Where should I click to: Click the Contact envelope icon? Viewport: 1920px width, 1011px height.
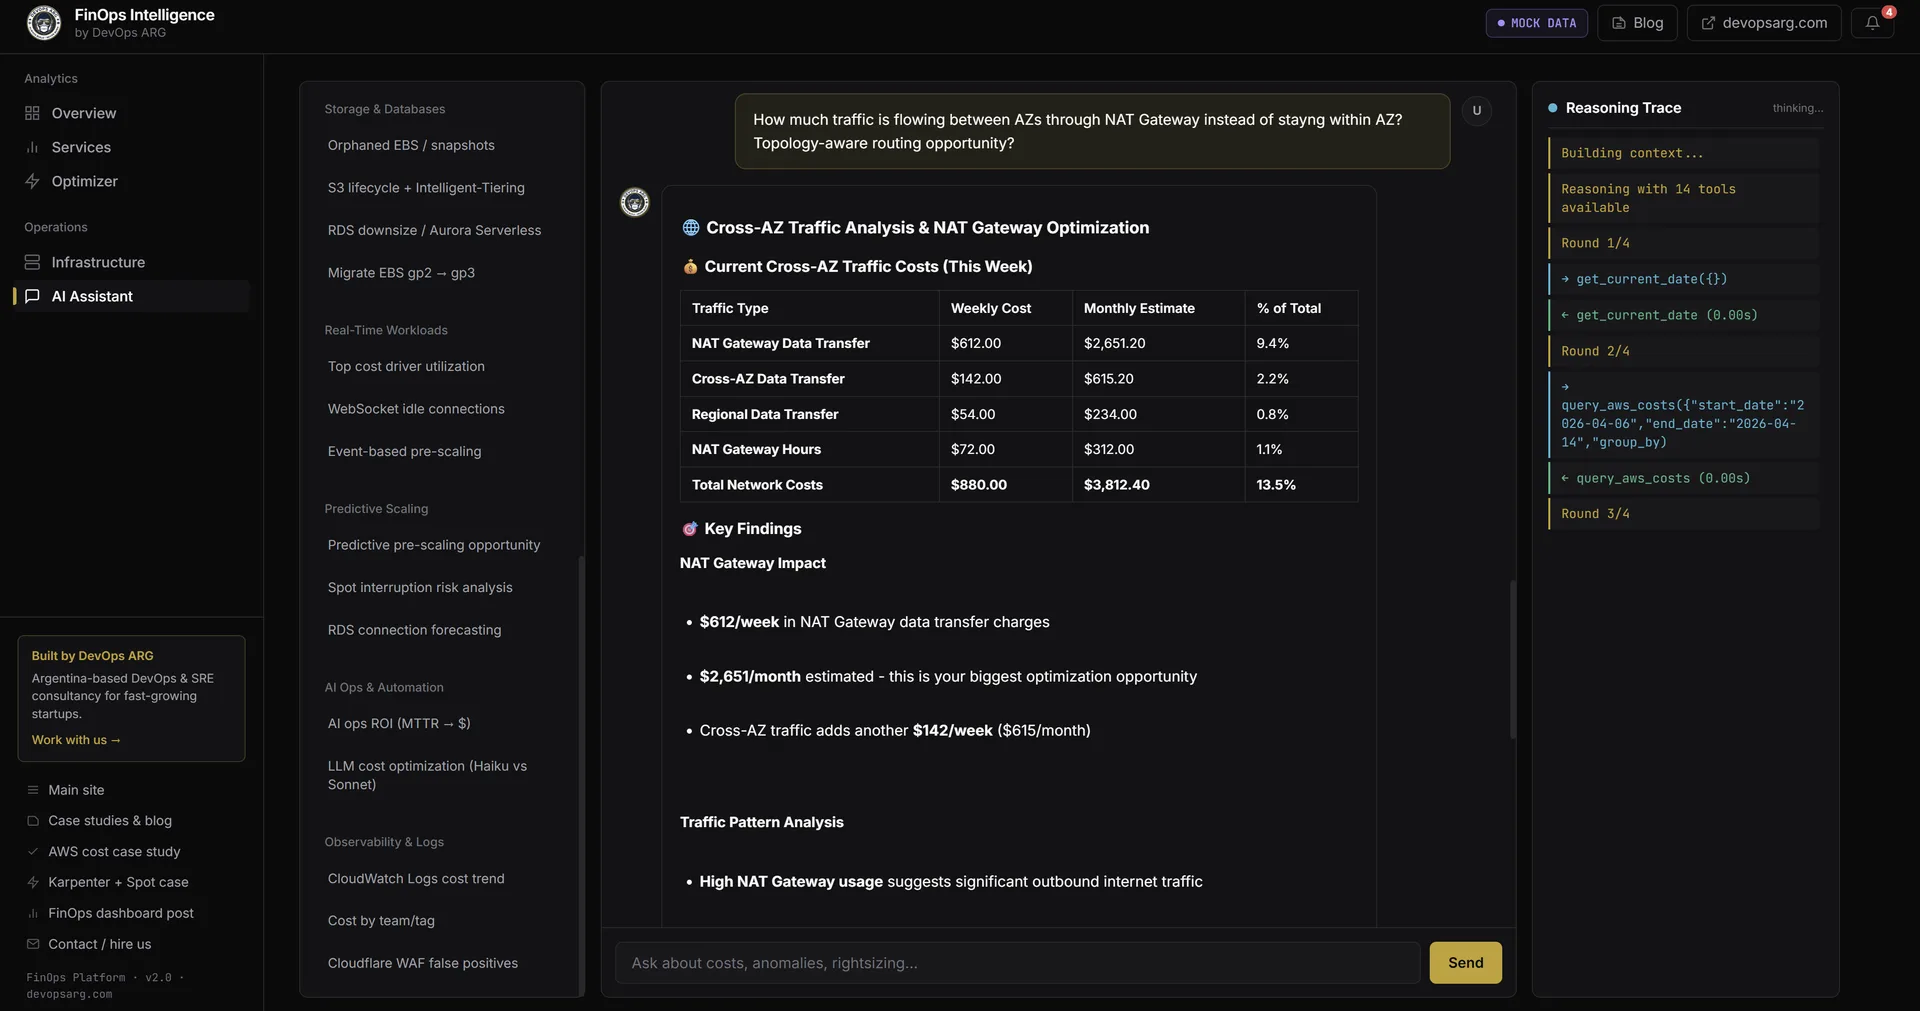click(x=33, y=944)
